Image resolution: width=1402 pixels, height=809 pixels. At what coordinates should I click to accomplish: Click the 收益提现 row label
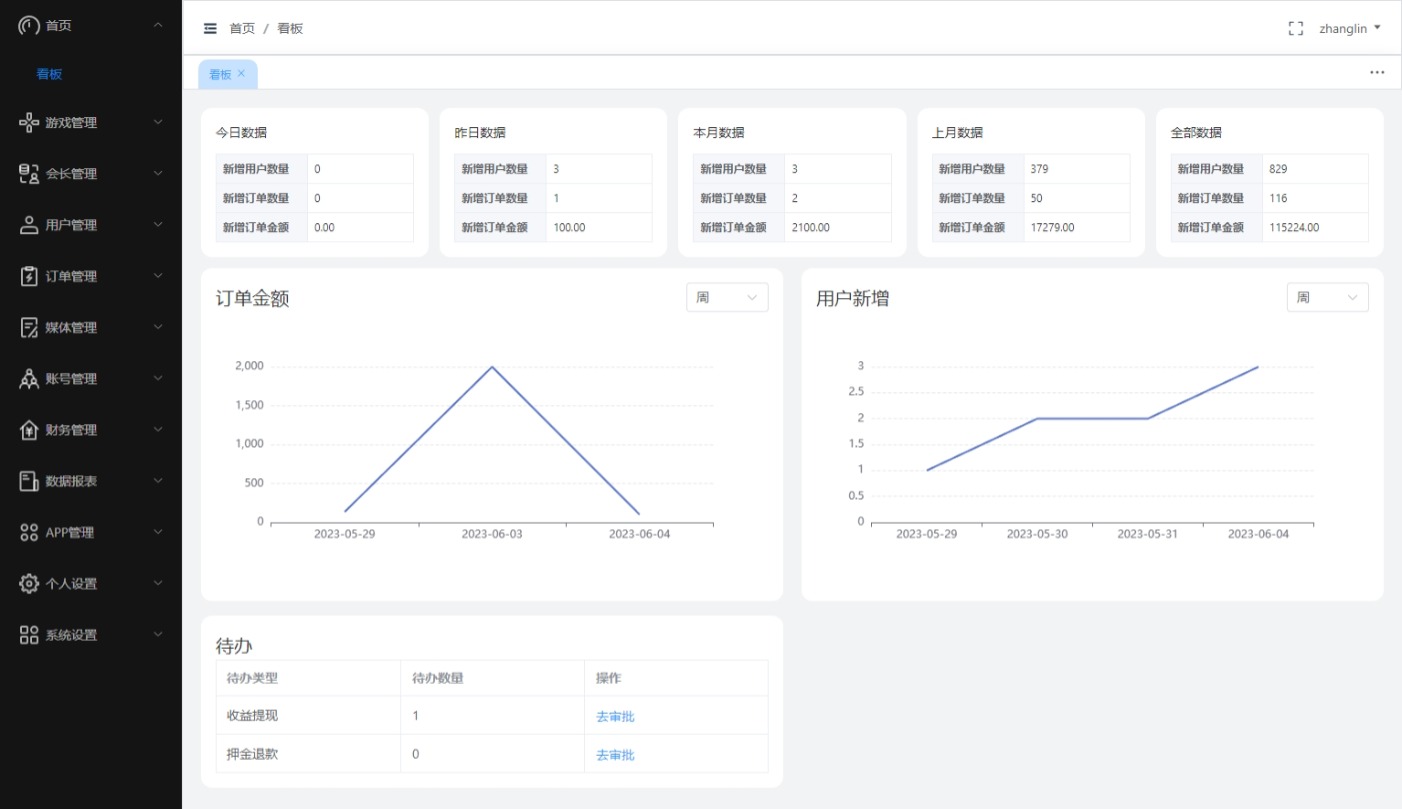point(252,716)
